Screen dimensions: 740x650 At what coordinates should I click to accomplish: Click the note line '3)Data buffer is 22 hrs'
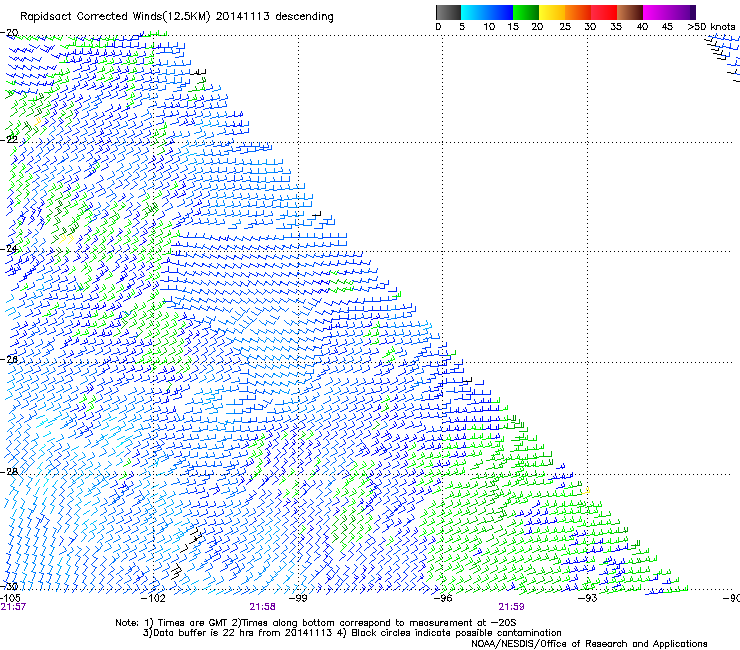coord(352,633)
